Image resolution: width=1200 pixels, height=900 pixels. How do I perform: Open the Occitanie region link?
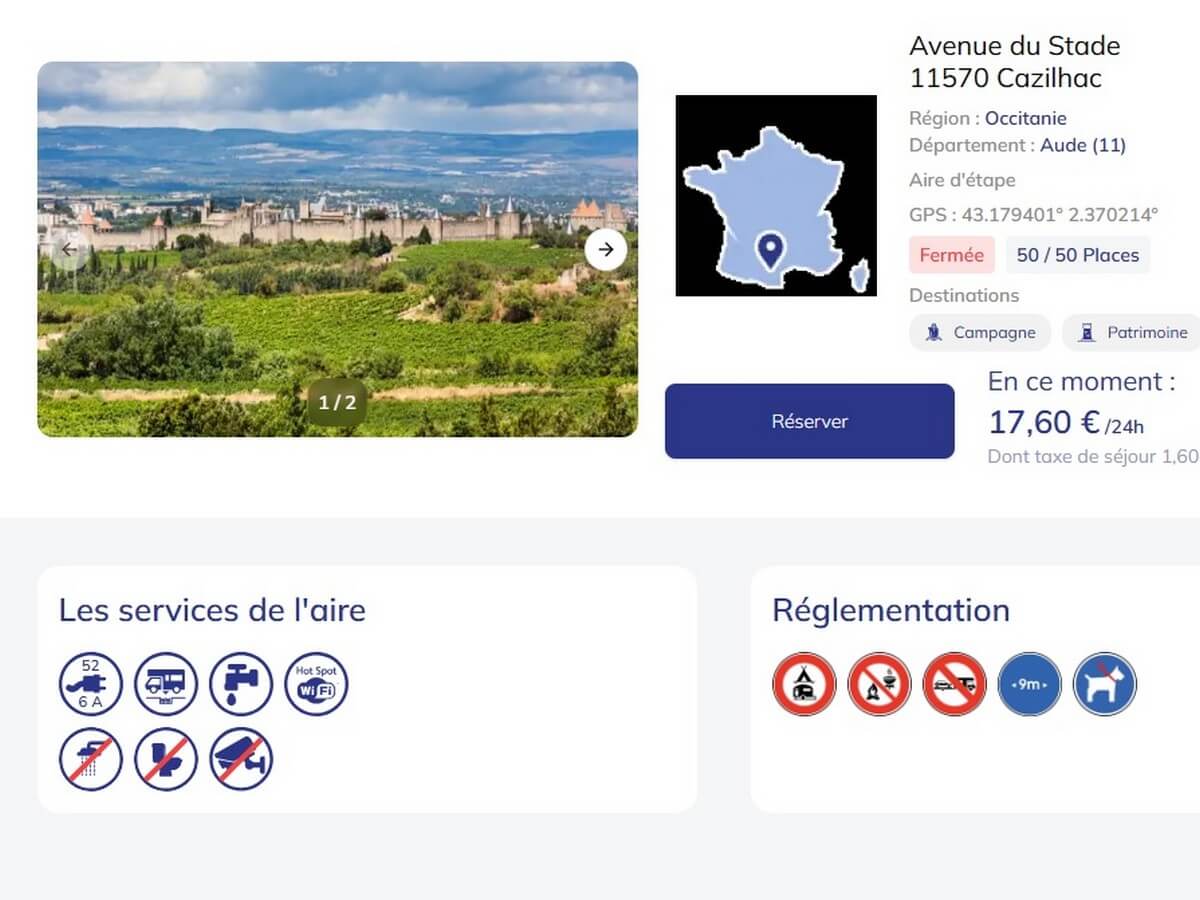pyautogui.click(x=1026, y=118)
